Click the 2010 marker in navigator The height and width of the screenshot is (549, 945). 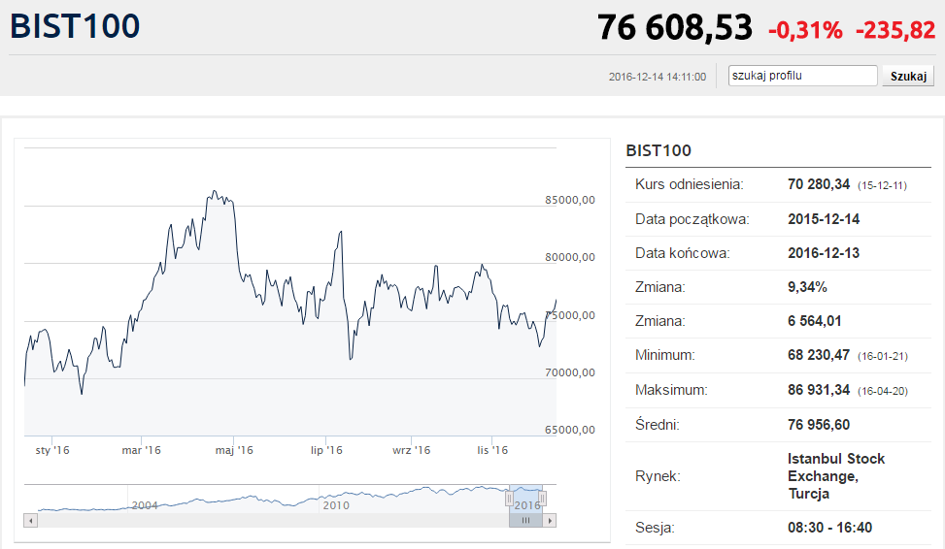point(336,506)
